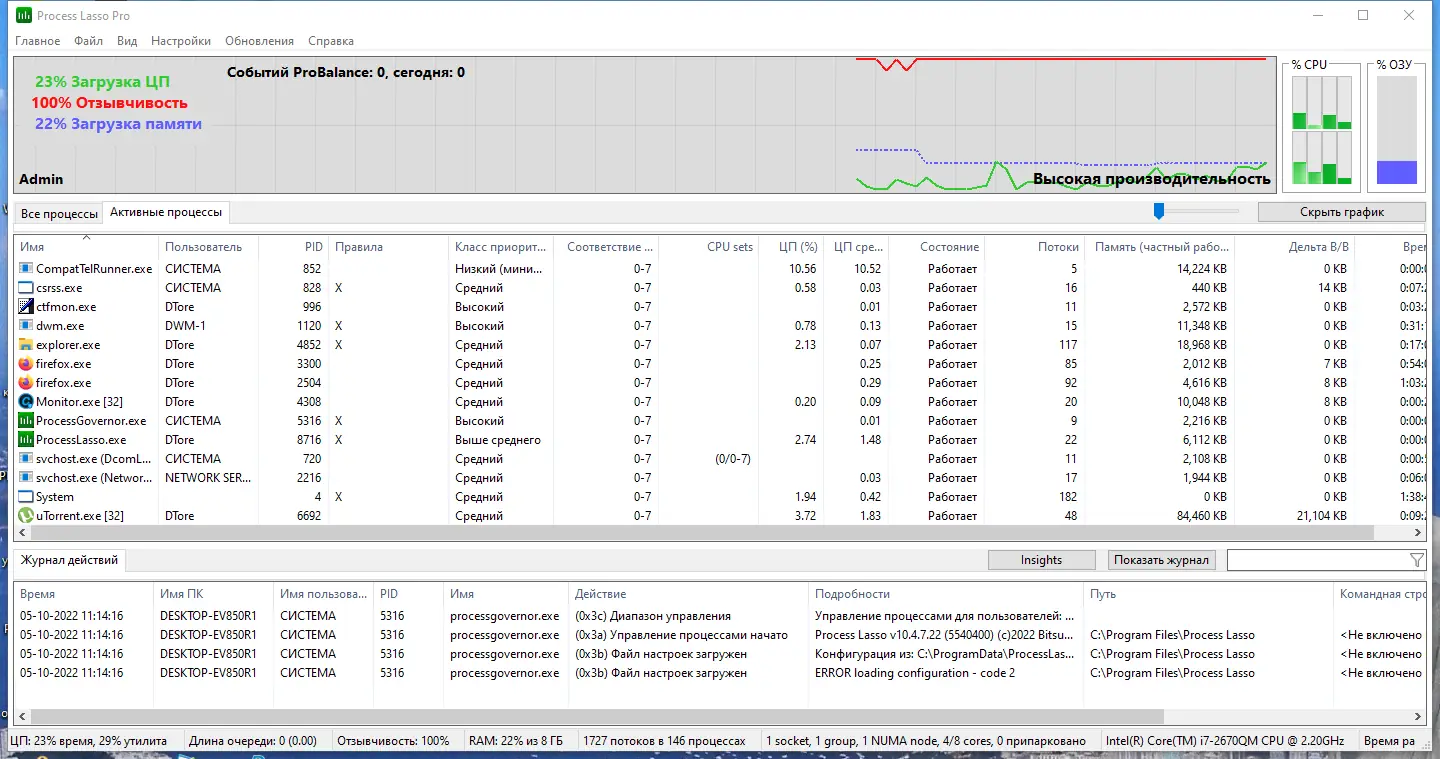
Task: Sort by the Дельта В/В column header
Action: [x=1294, y=247]
